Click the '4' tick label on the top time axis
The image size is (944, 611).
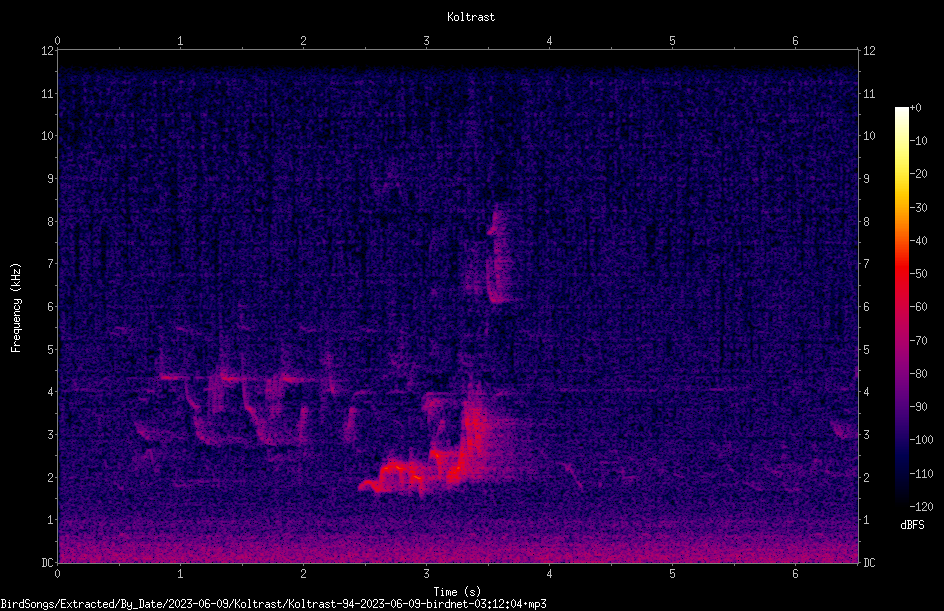(549, 41)
